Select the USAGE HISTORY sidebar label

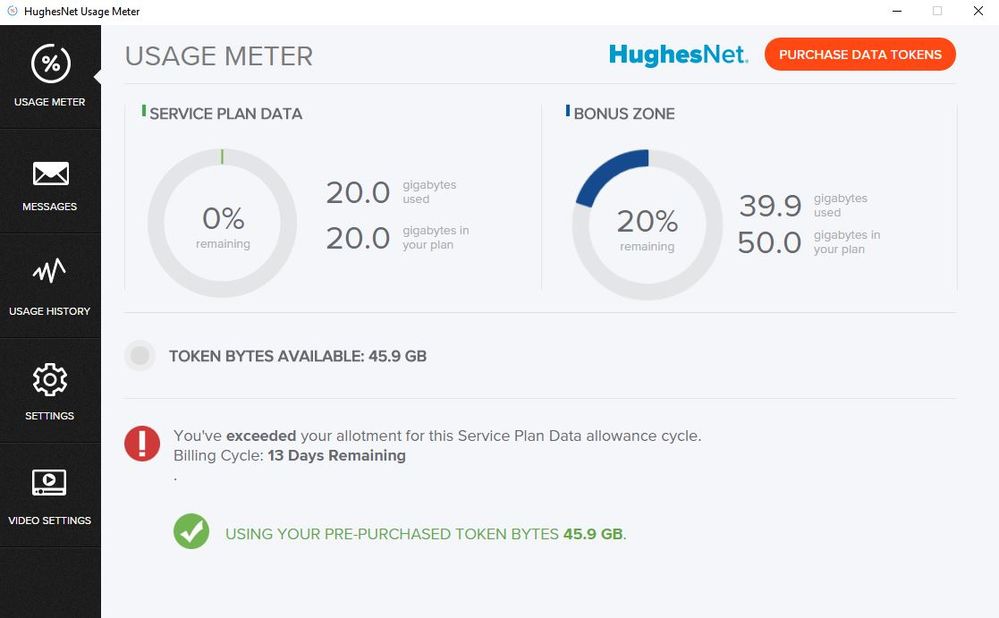[x=50, y=311]
